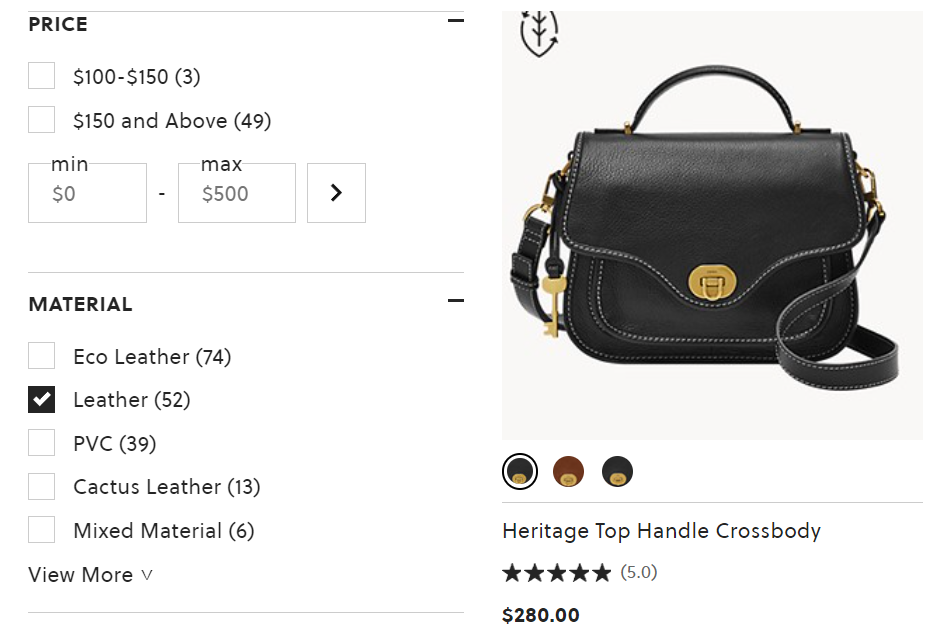Viewport: 927px width, 632px height.
Task: Enable the Eco Leather filter
Action: tap(42, 356)
